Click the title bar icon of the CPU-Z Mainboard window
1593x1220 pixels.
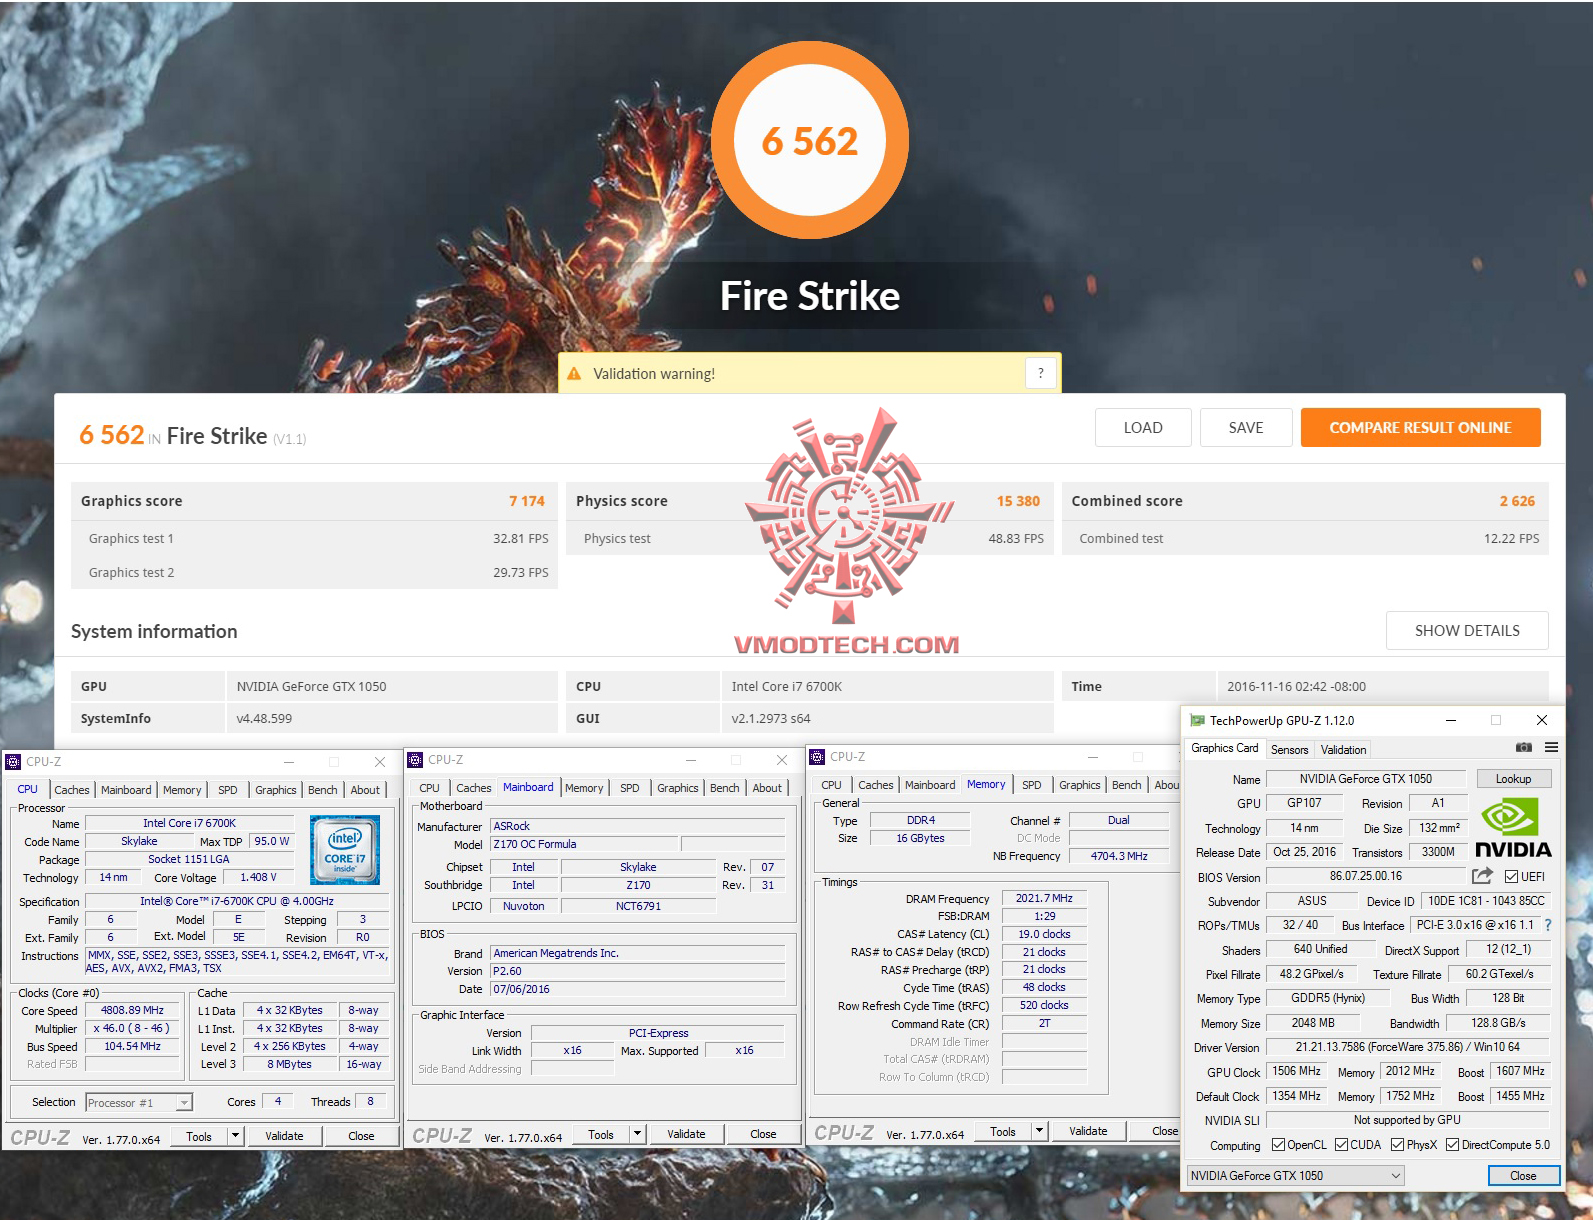tap(415, 760)
